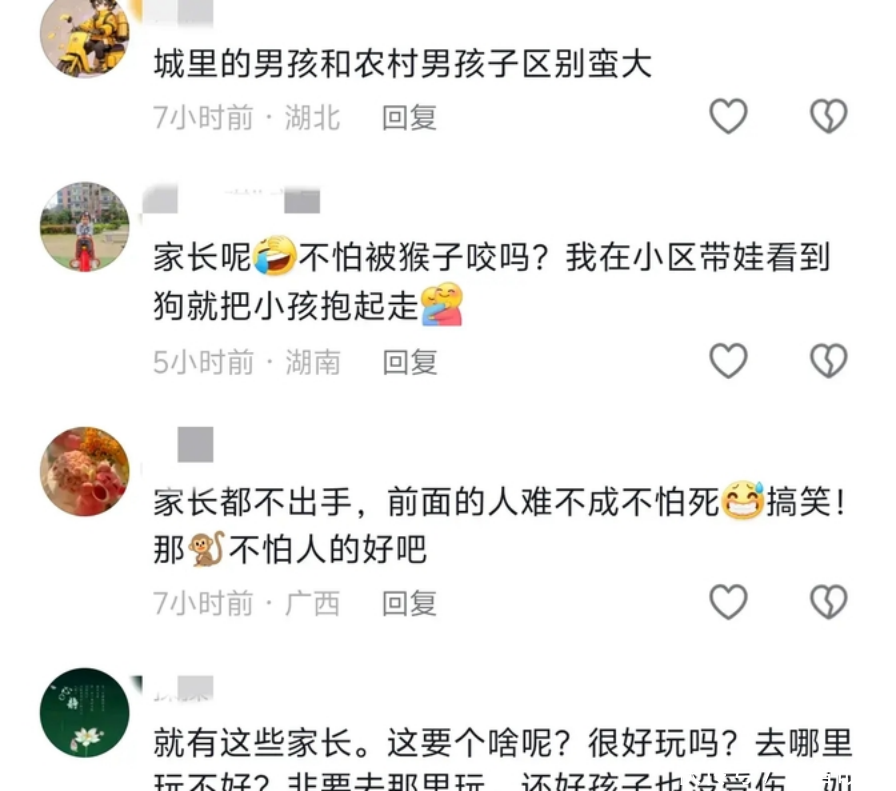Tap the username above the Hunan comment

(x=231, y=199)
